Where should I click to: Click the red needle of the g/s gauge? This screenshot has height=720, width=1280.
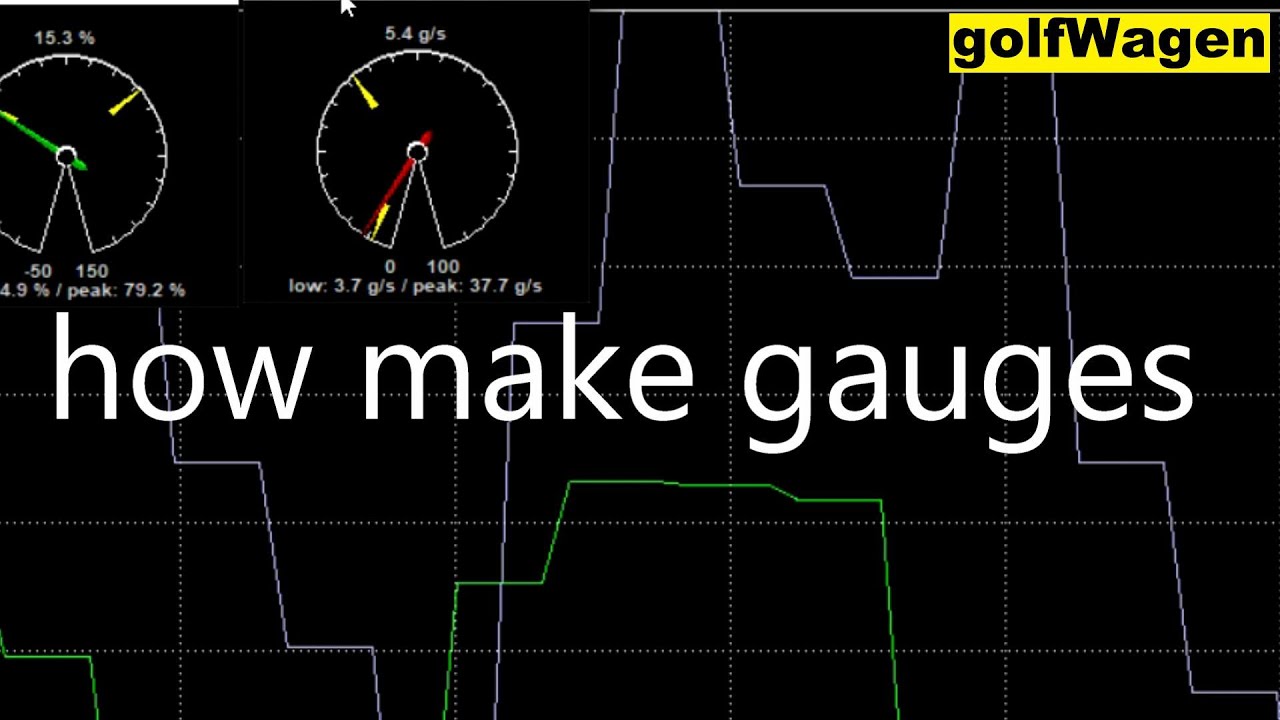click(396, 184)
